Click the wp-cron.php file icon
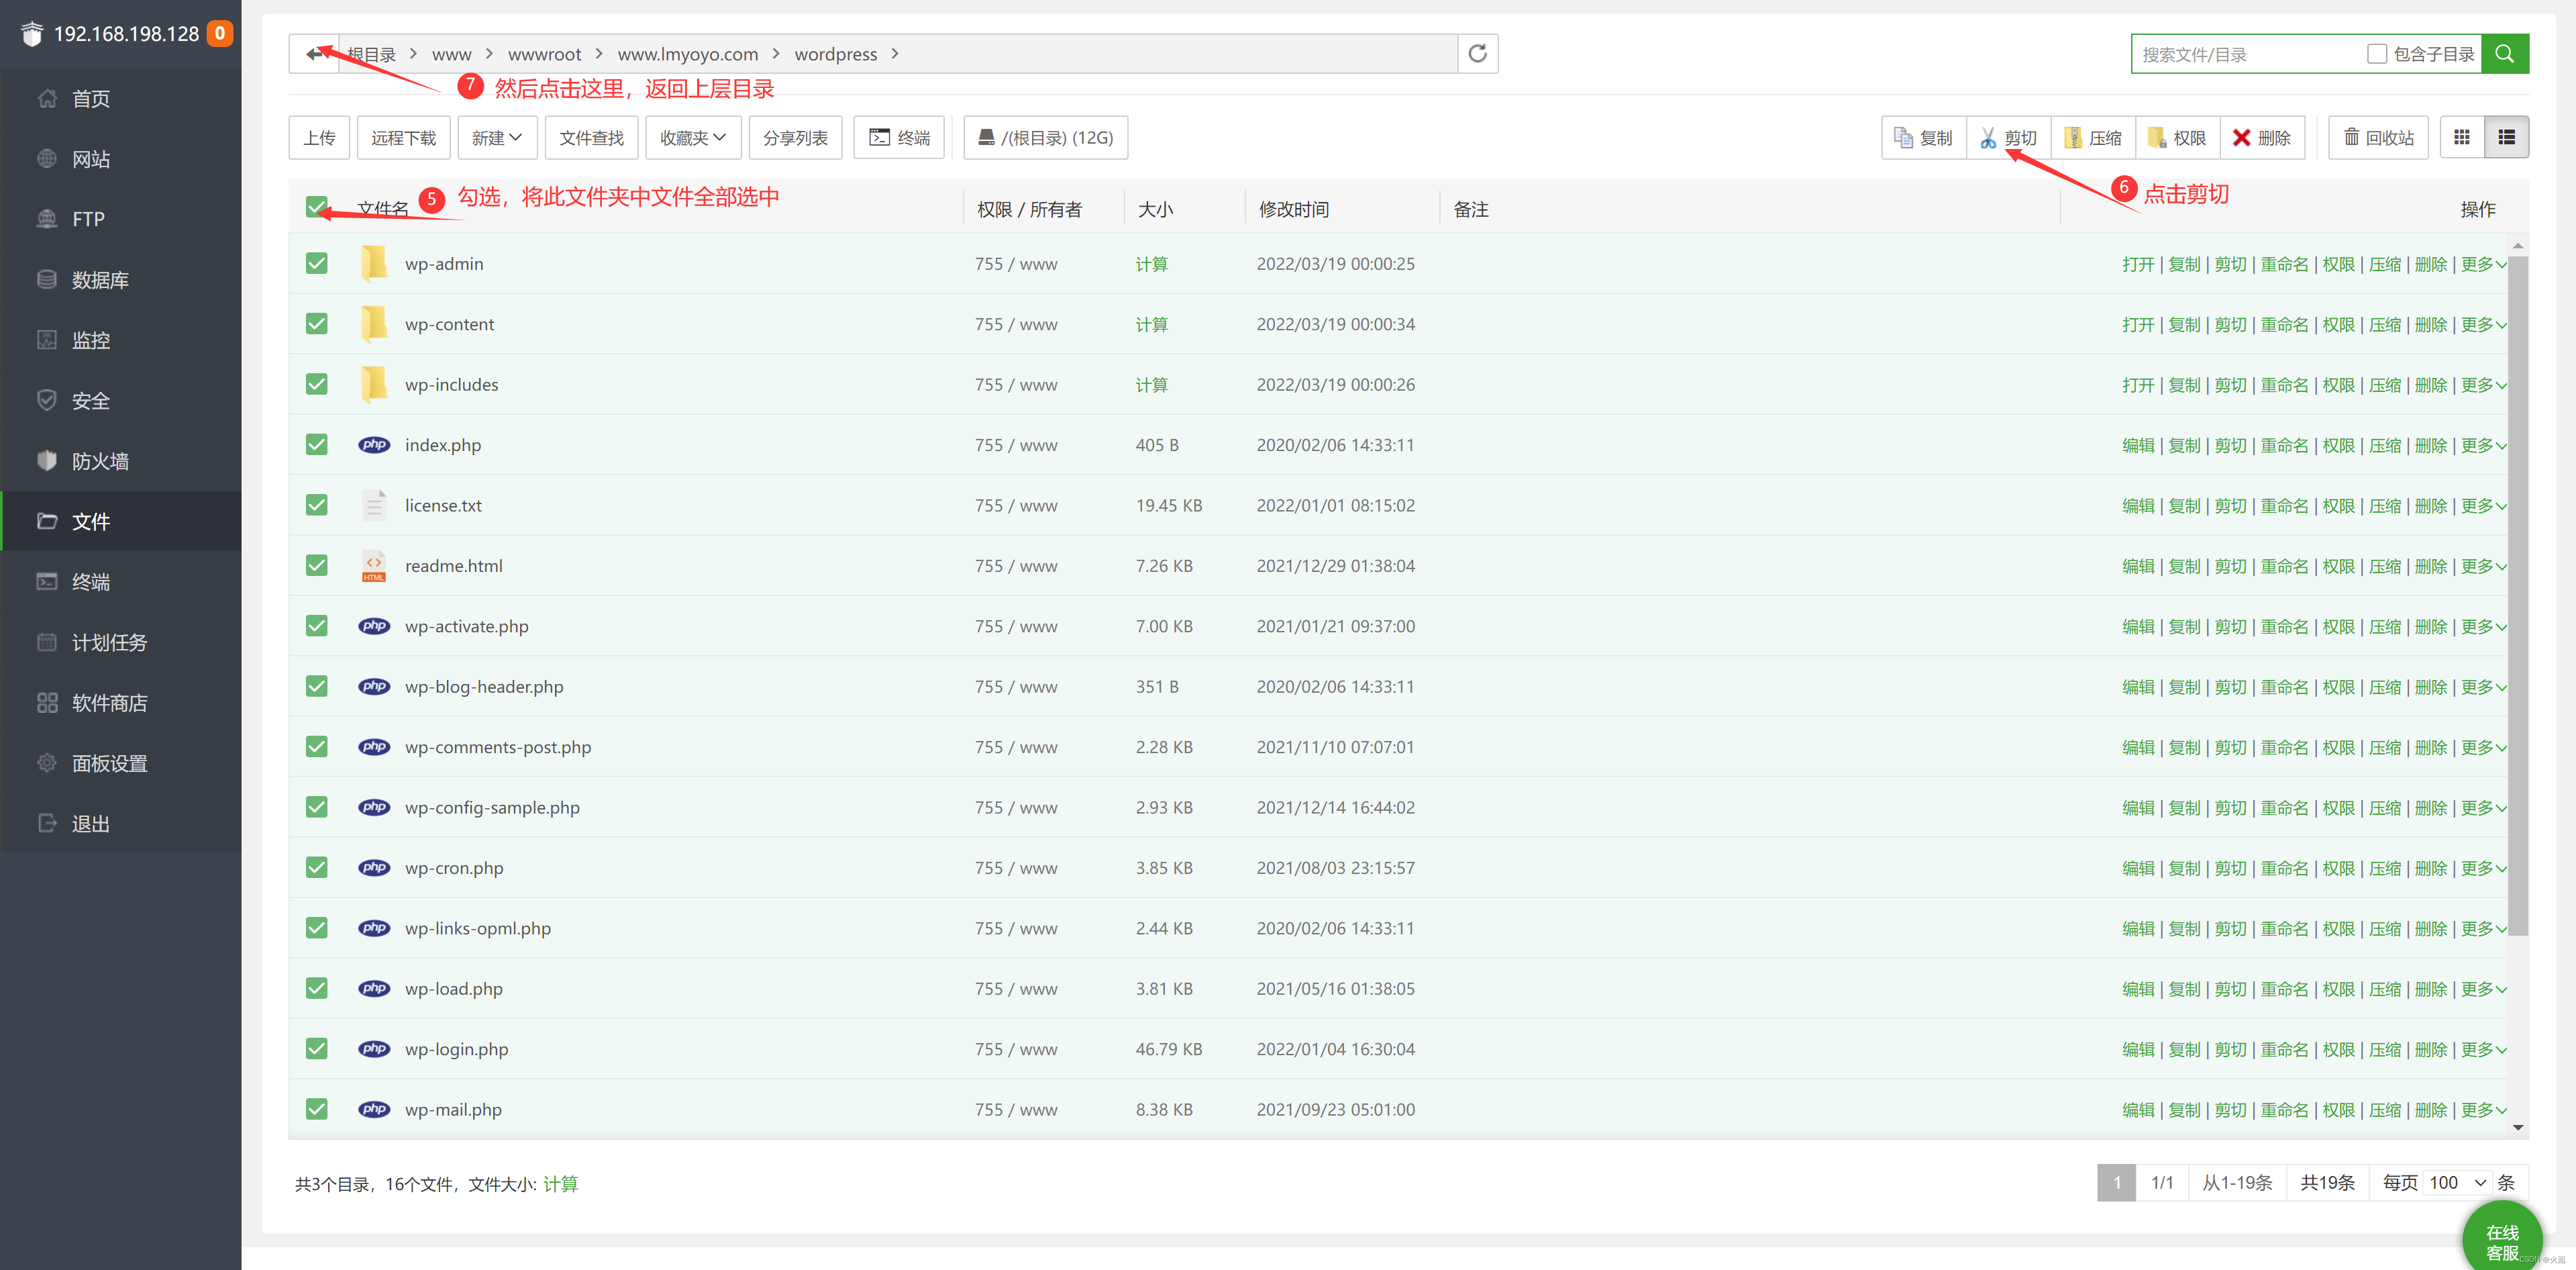Image resolution: width=2576 pixels, height=1270 pixels. click(374, 868)
